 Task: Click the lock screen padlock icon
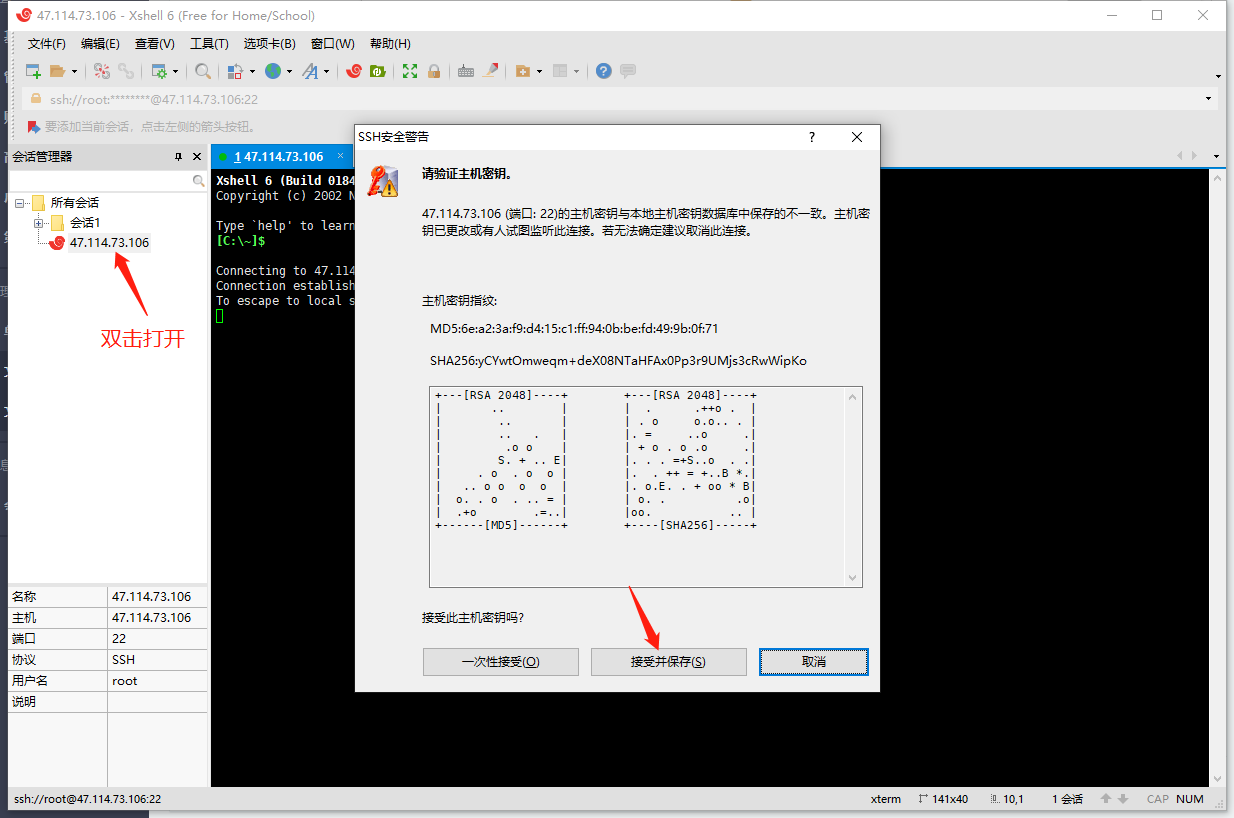click(x=434, y=71)
